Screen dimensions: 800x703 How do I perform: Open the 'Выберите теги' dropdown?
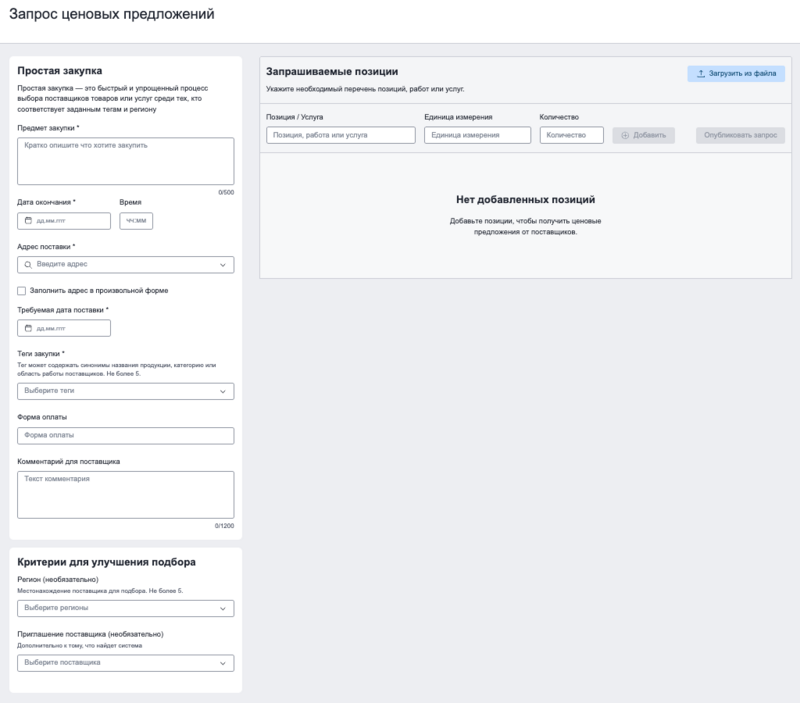point(126,391)
